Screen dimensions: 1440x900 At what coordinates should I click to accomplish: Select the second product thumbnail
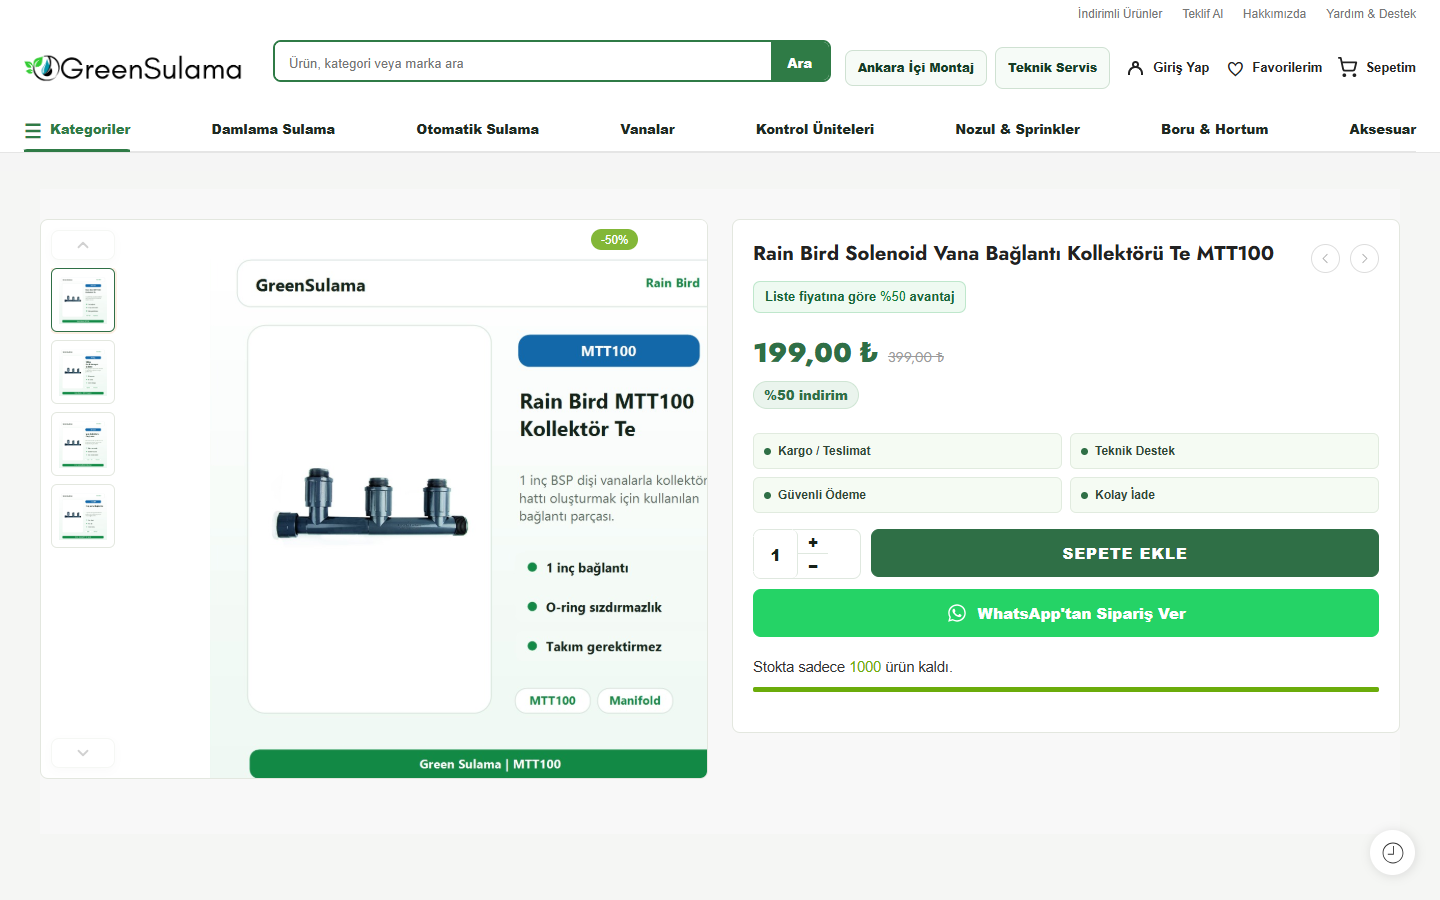(83, 372)
